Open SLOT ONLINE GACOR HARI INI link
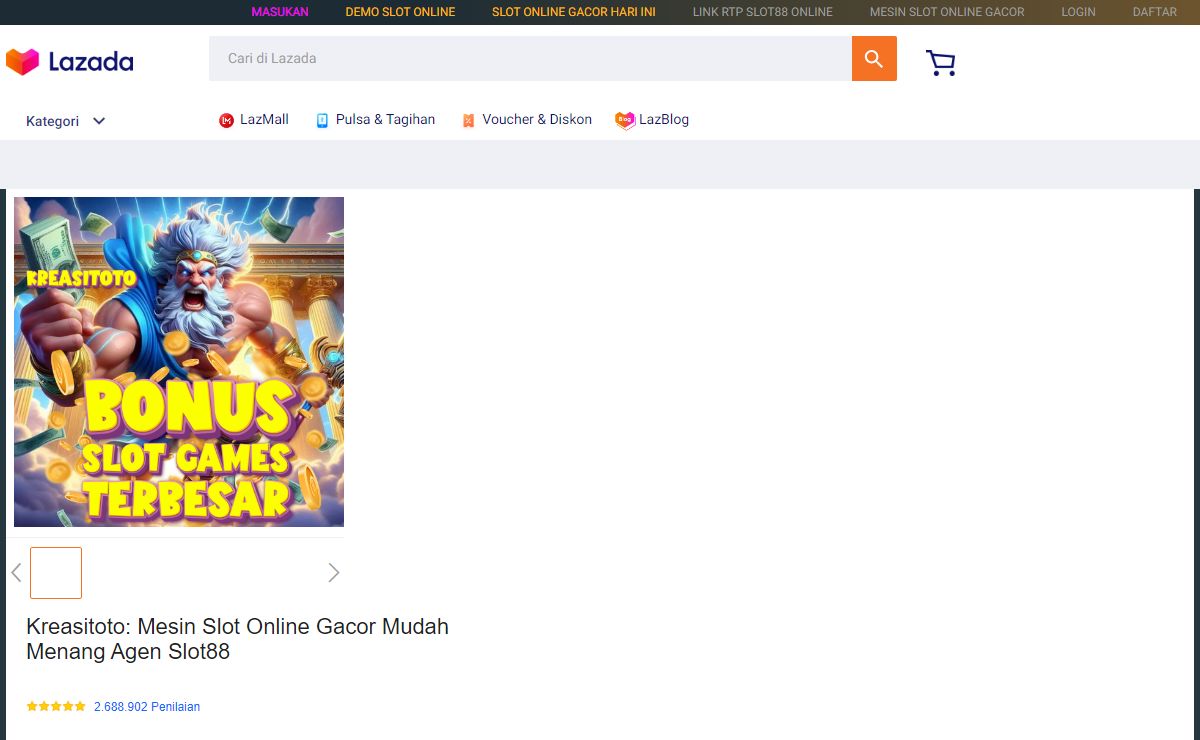Viewport: 1200px width, 740px height. coord(574,12)
